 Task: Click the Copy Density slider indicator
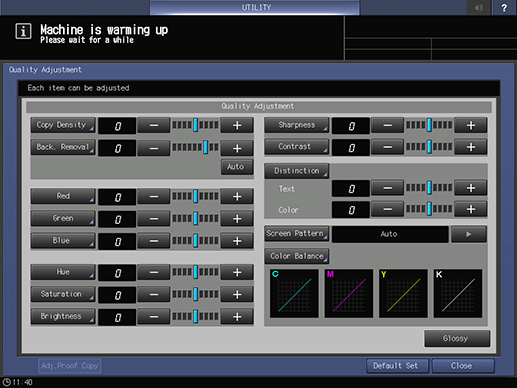(196, 125)
